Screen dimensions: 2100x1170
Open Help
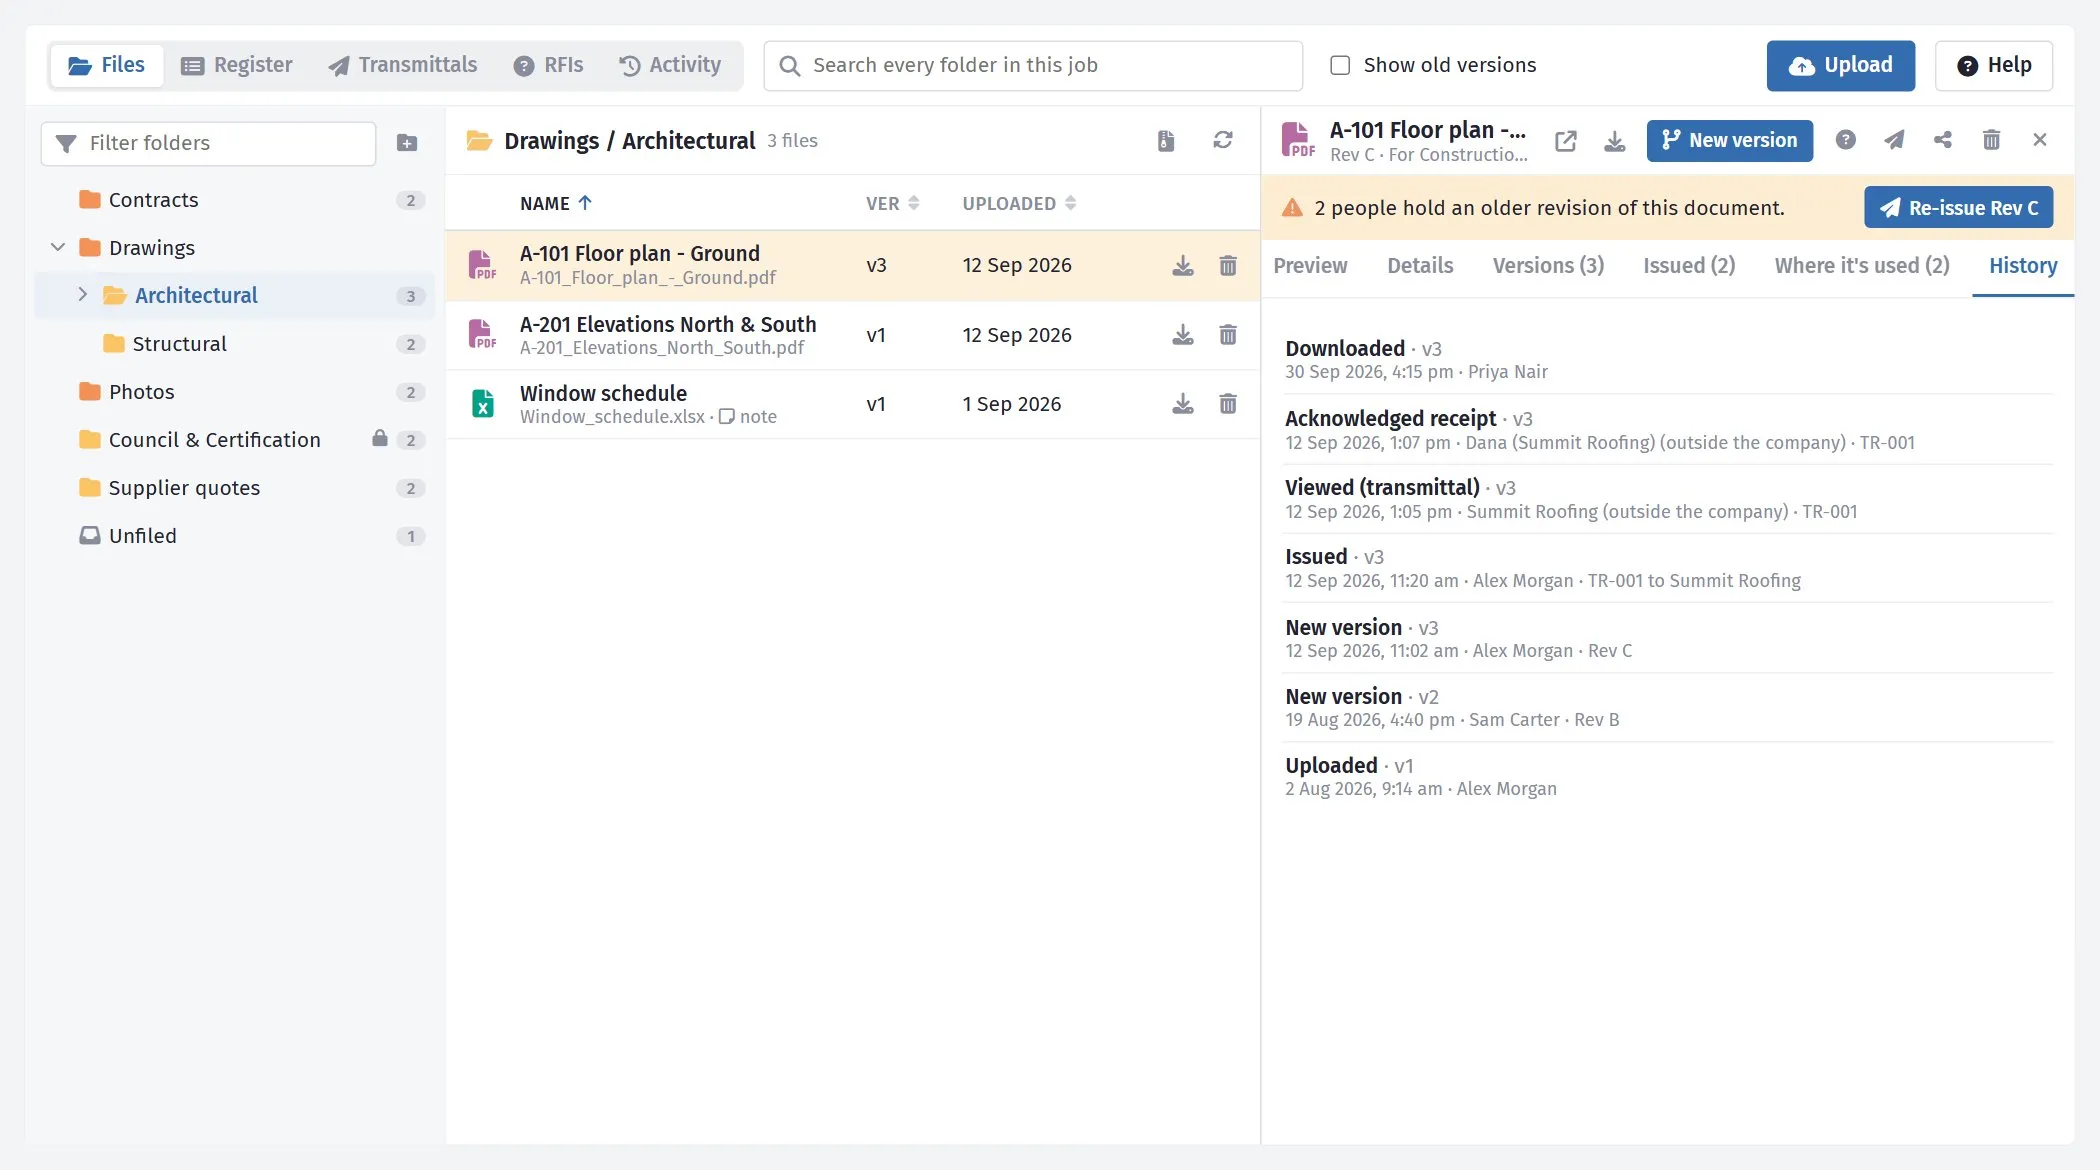1994,66
